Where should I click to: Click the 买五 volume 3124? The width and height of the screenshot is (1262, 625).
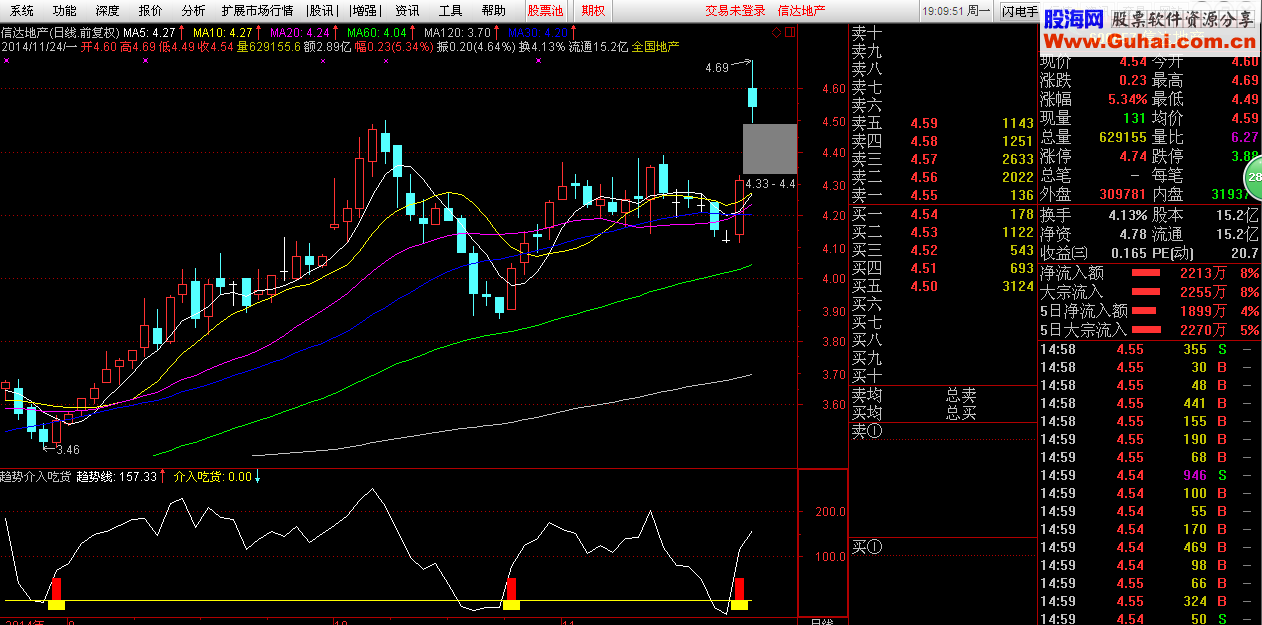(x=1018, y=286)
